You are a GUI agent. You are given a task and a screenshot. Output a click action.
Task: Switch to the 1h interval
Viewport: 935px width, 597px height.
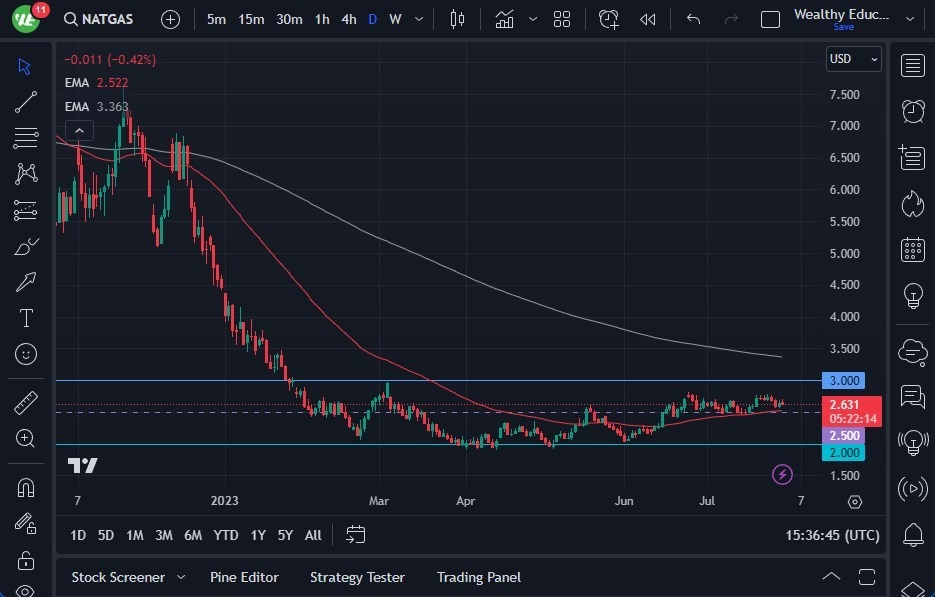coord(322,20)
